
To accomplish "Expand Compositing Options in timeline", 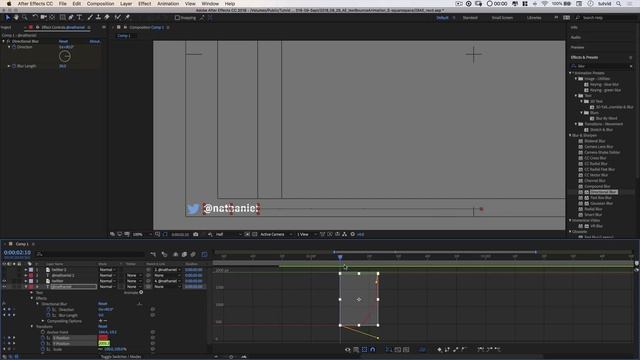I will 43,321.
